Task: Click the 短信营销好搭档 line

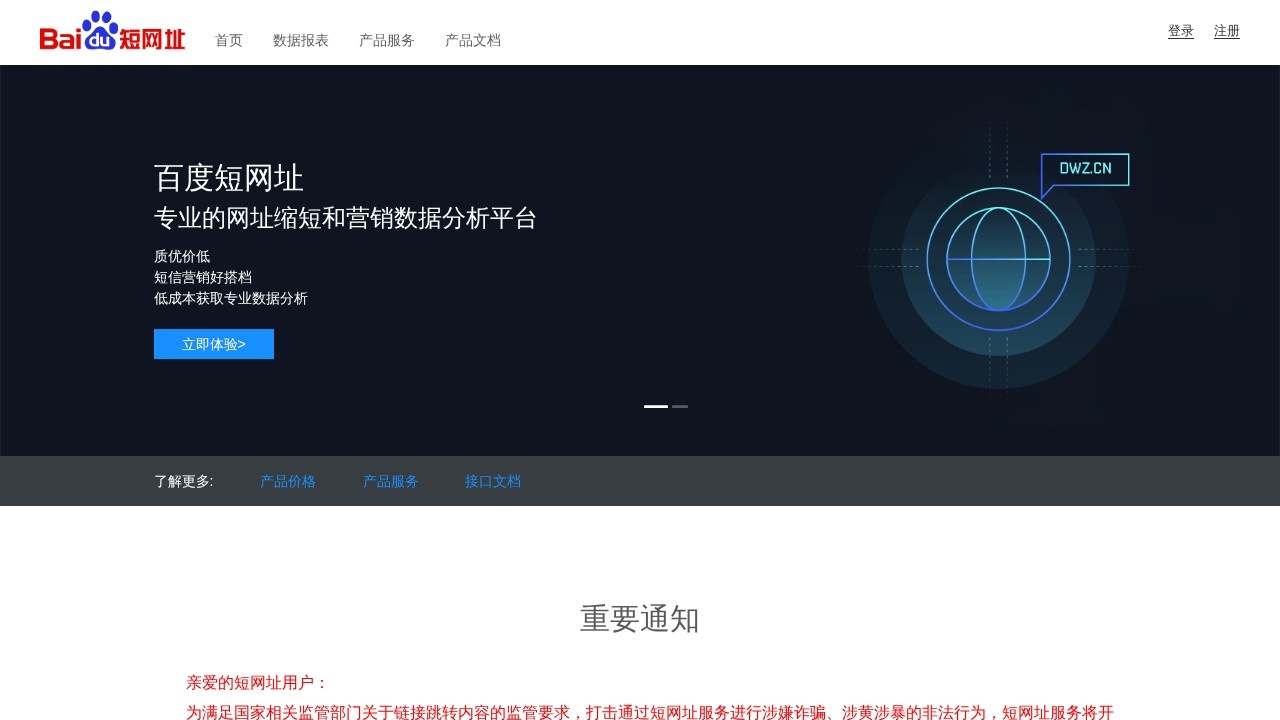Action: (x=203, y=277)
